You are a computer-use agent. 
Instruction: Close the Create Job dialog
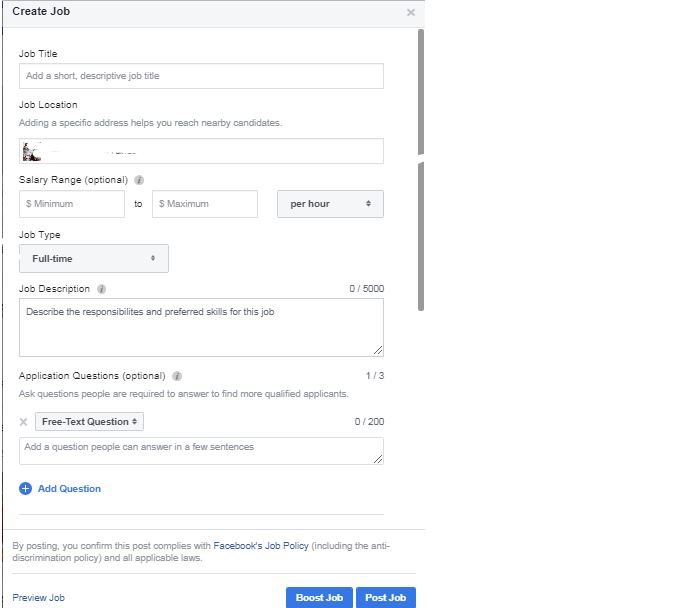tap(410, 13)
